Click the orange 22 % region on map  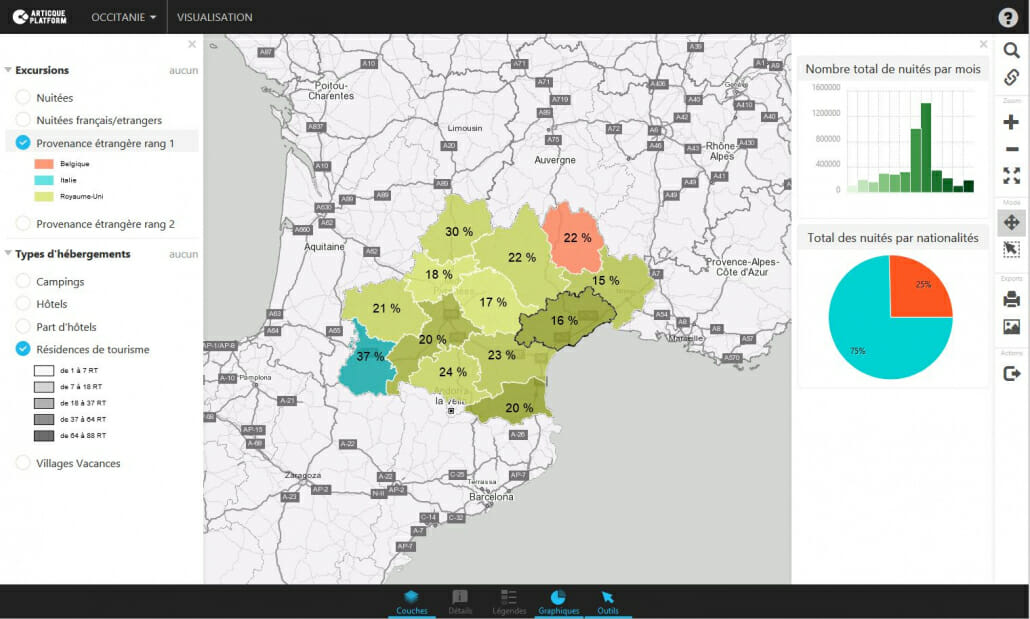573,240
